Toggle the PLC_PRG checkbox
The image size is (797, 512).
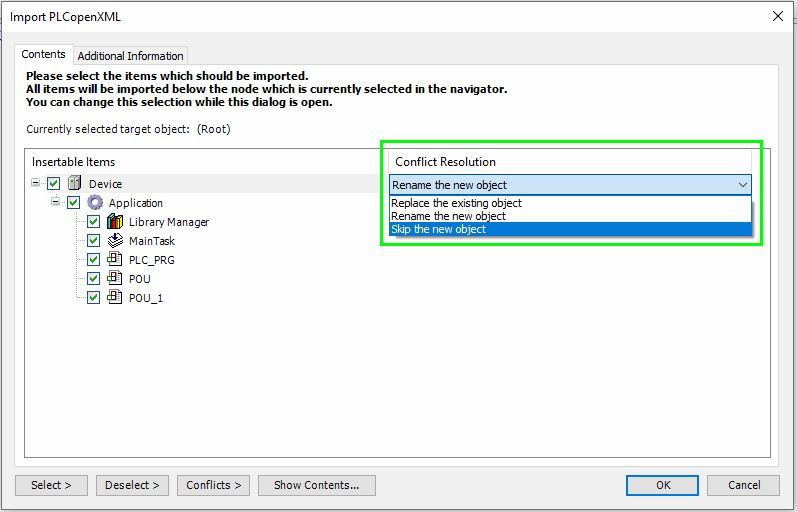coord(94,260)
